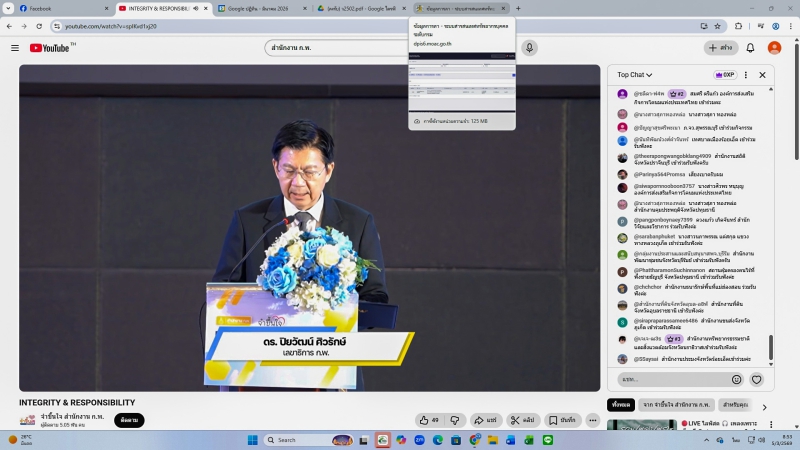Screen dimensions: 800x450
Task: Click the Clip button with scissors
Action: (x=522, y=420)
